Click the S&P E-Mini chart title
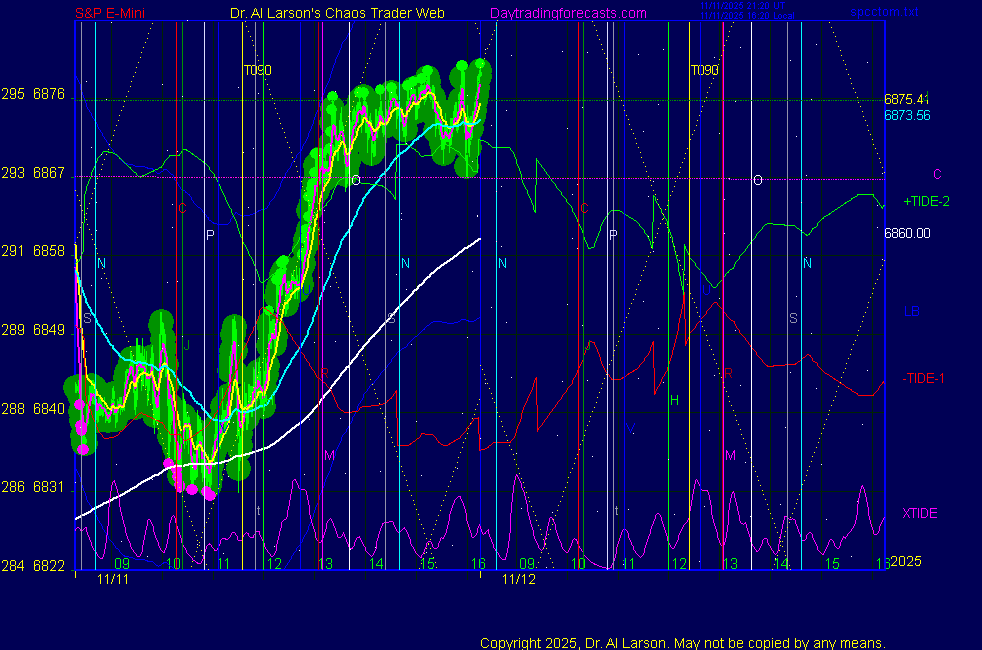982x650 pixels. pyautogui.click(x=116, y=13)
